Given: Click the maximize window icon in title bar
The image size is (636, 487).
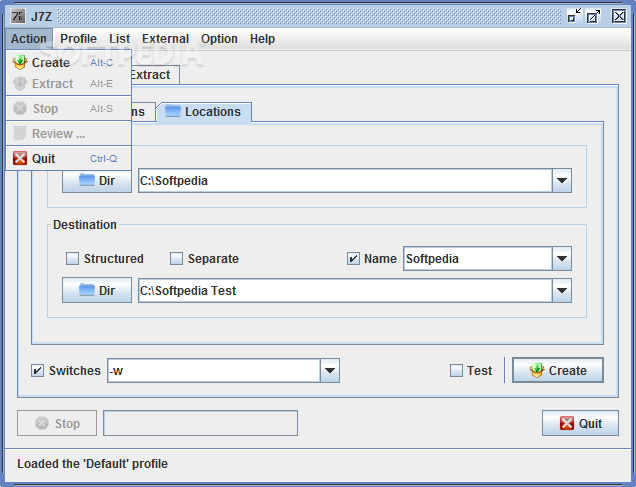Looking at the screenshot, I should [x=593, y=16].
